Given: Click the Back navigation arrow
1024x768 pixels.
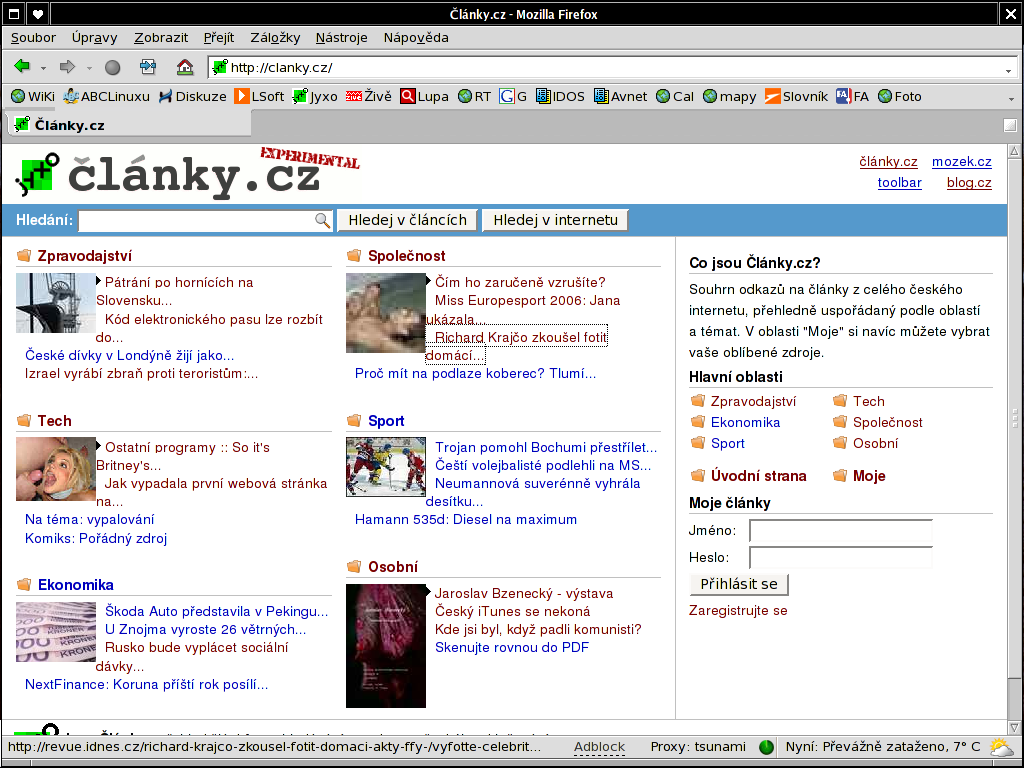Looking at the screenshot, I should click(22, 66).
